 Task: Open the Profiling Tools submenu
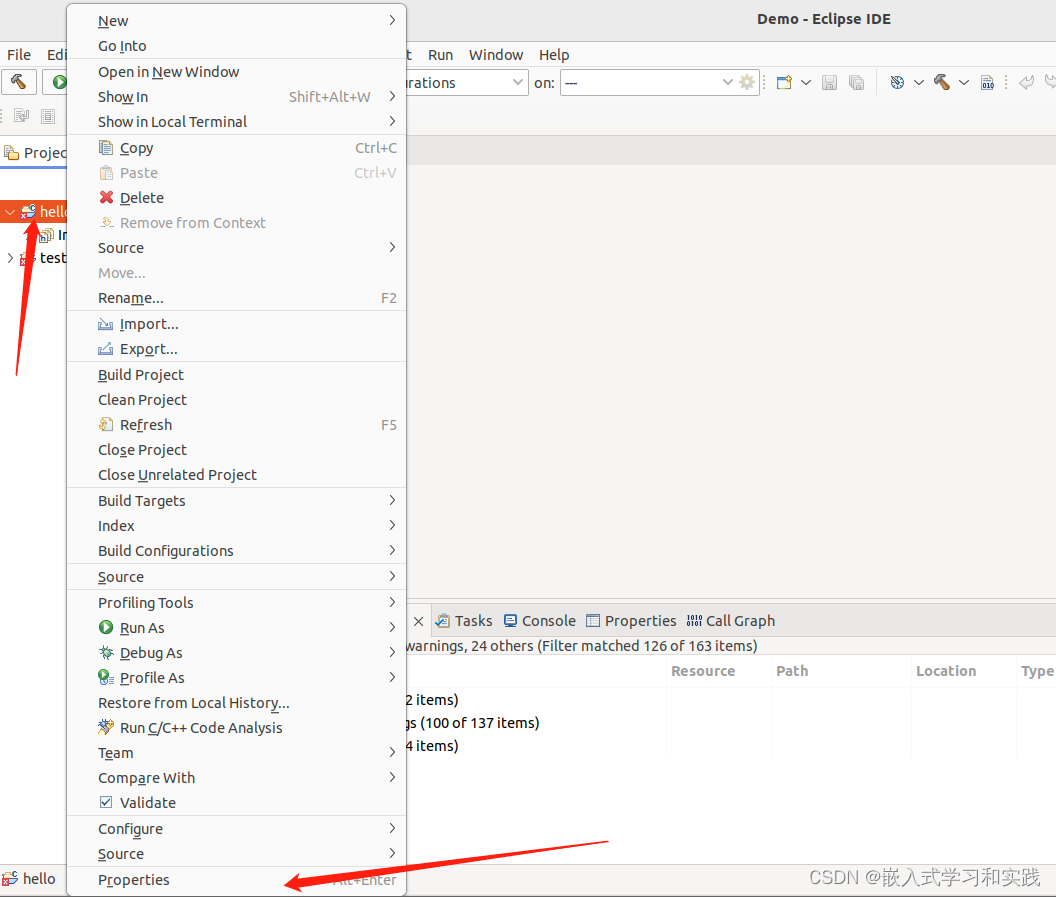click(236, 602)
